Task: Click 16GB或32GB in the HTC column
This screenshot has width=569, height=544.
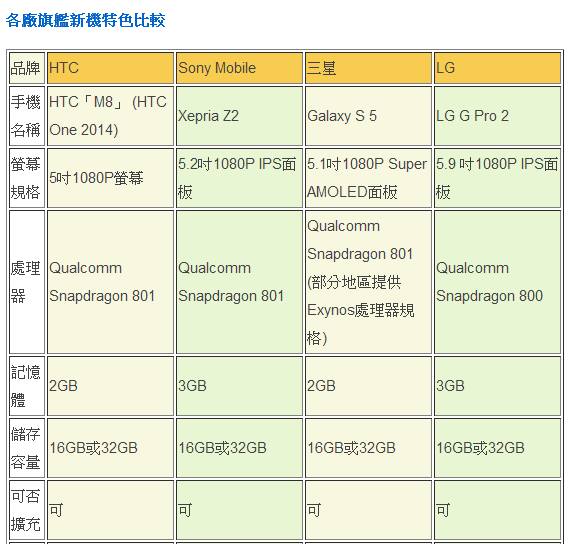Action: 110,448
